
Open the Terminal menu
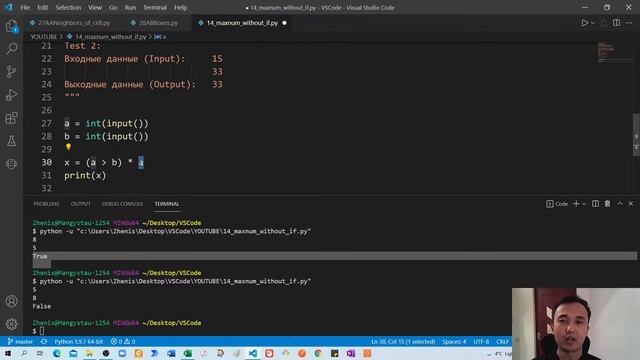pyautogui.click(x=155, y=7)
